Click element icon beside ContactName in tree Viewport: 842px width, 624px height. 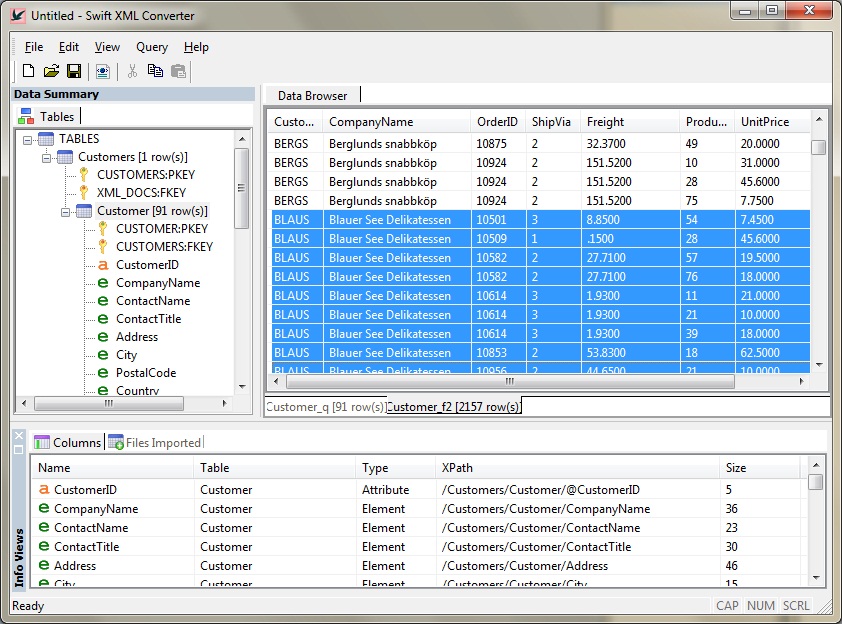point(103,301)
